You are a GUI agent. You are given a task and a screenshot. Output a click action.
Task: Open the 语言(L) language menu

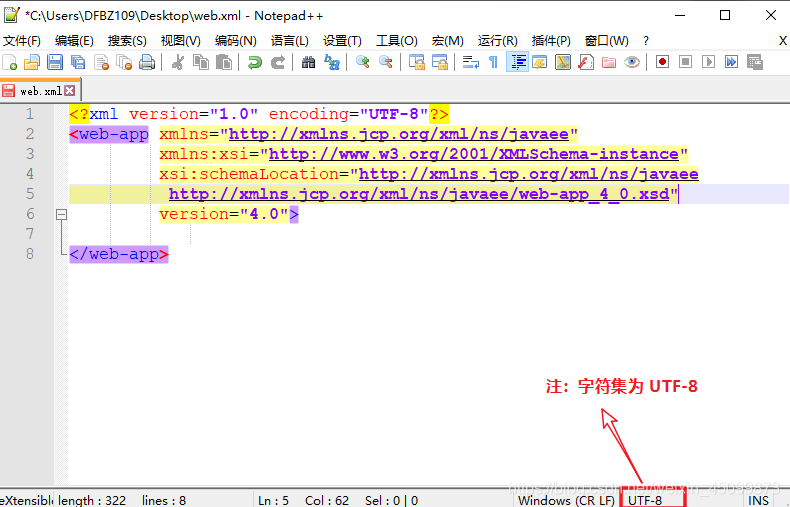pyautogui.click(x=289, y=40)
